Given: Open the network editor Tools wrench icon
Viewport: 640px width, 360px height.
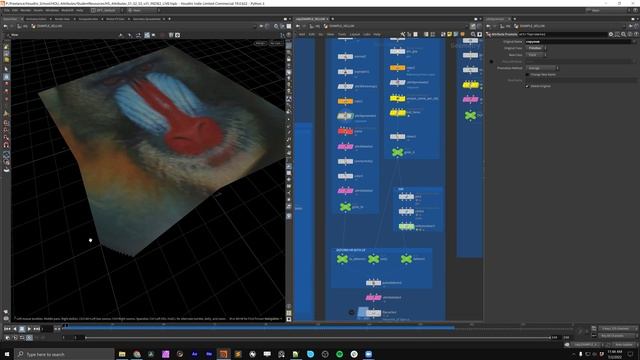Looking at the screenshot, I should (402, 35).
